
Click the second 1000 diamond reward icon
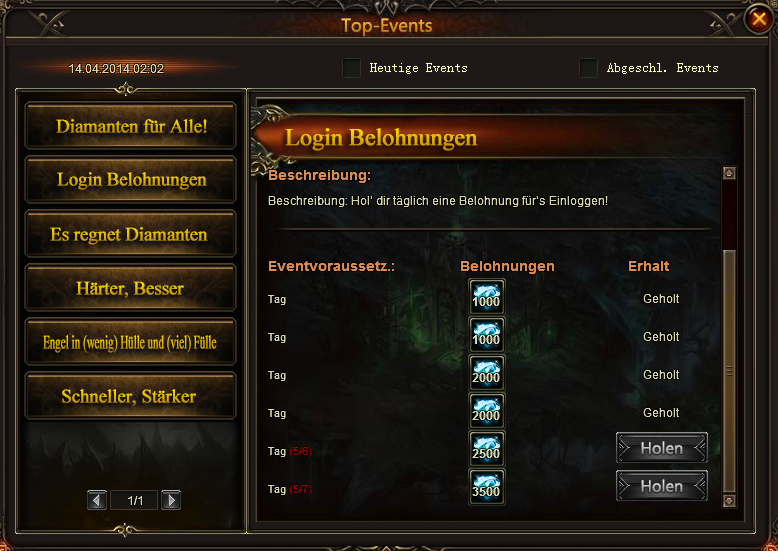(487, 335)
